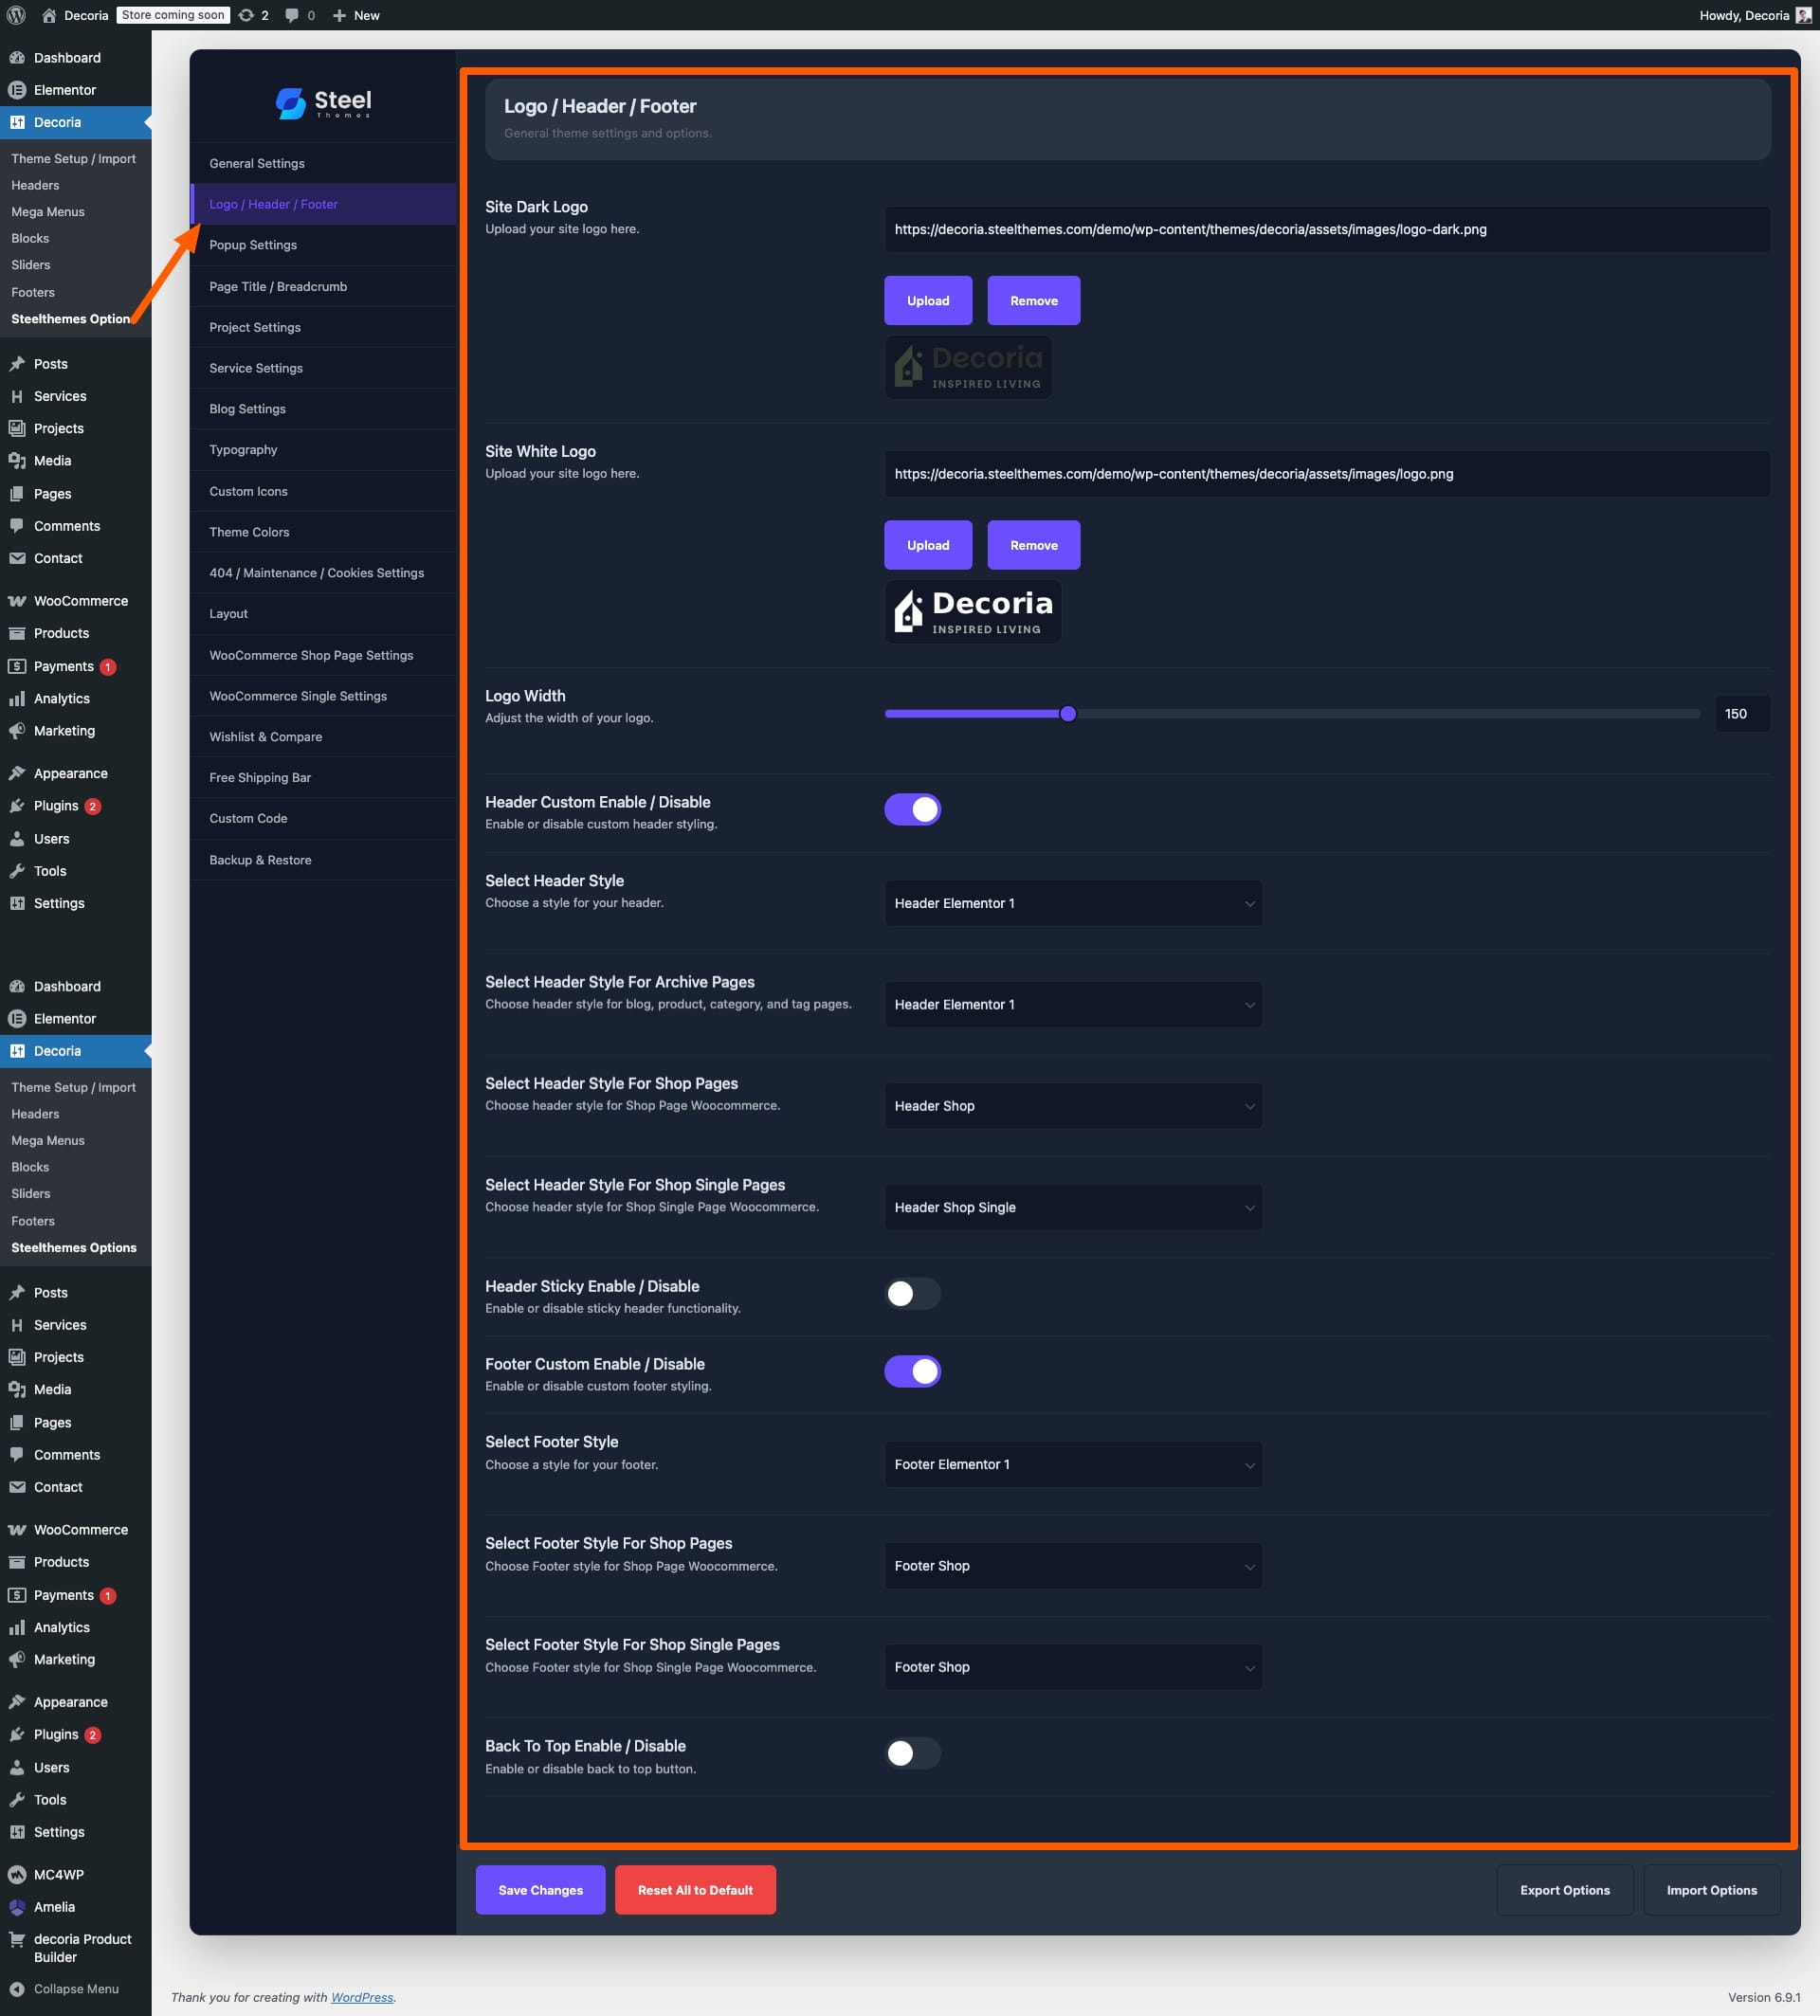Click Reset All to Default button
This screenshot has height=2016, width=1820.
click(x=695, y=1890)
